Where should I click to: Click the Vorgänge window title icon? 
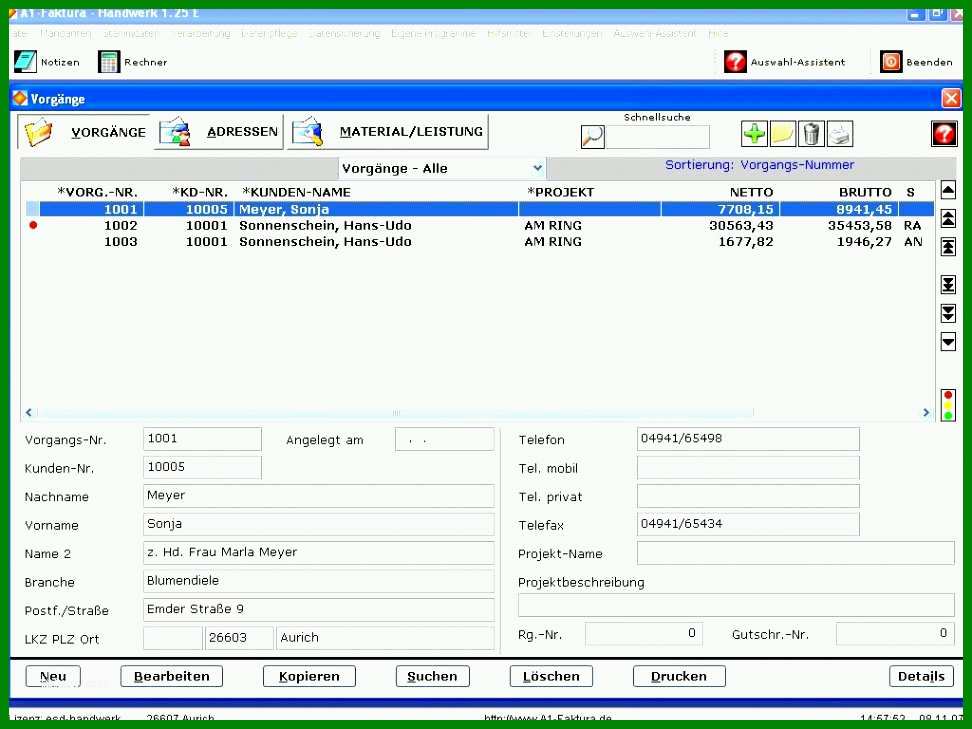[20, 99]
